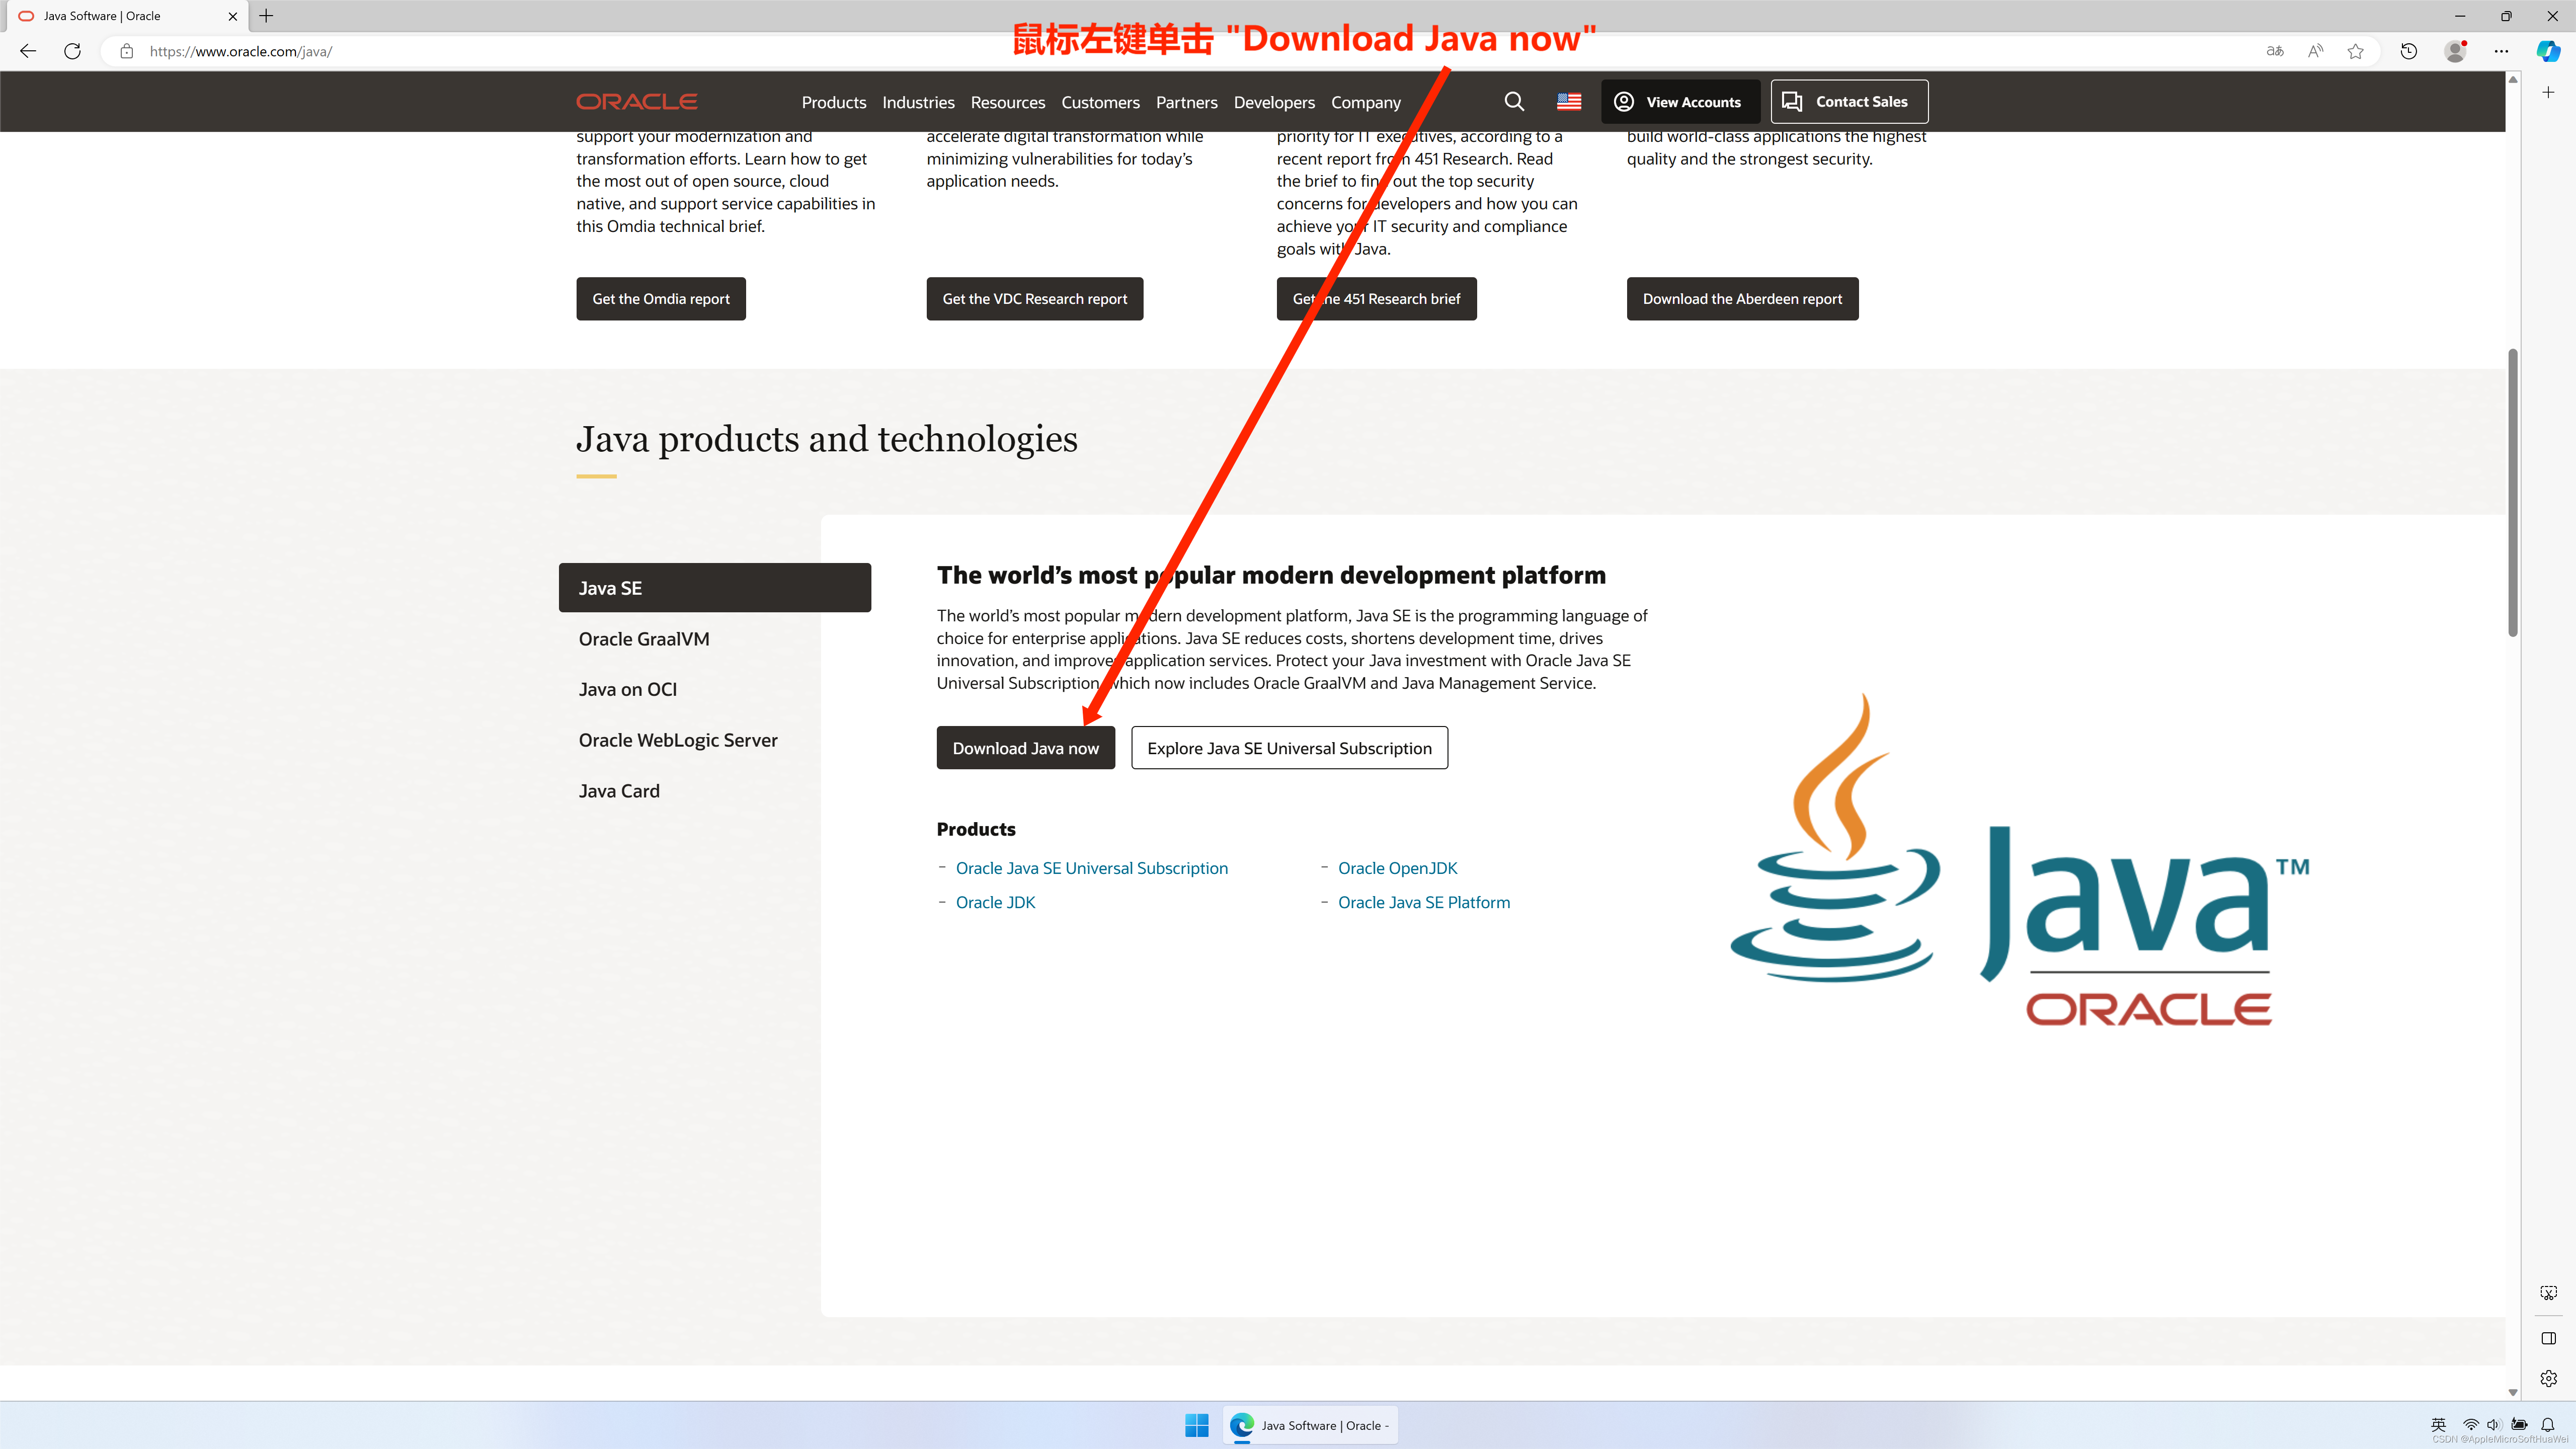Open the translate page icon
Screen dimensions: 2576x1449
2275,51
